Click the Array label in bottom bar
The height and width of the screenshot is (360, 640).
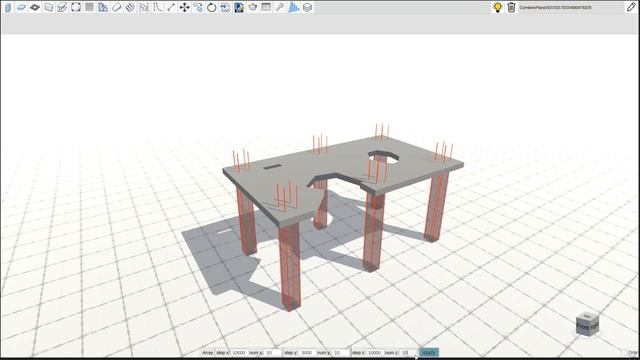coord(208,353)
